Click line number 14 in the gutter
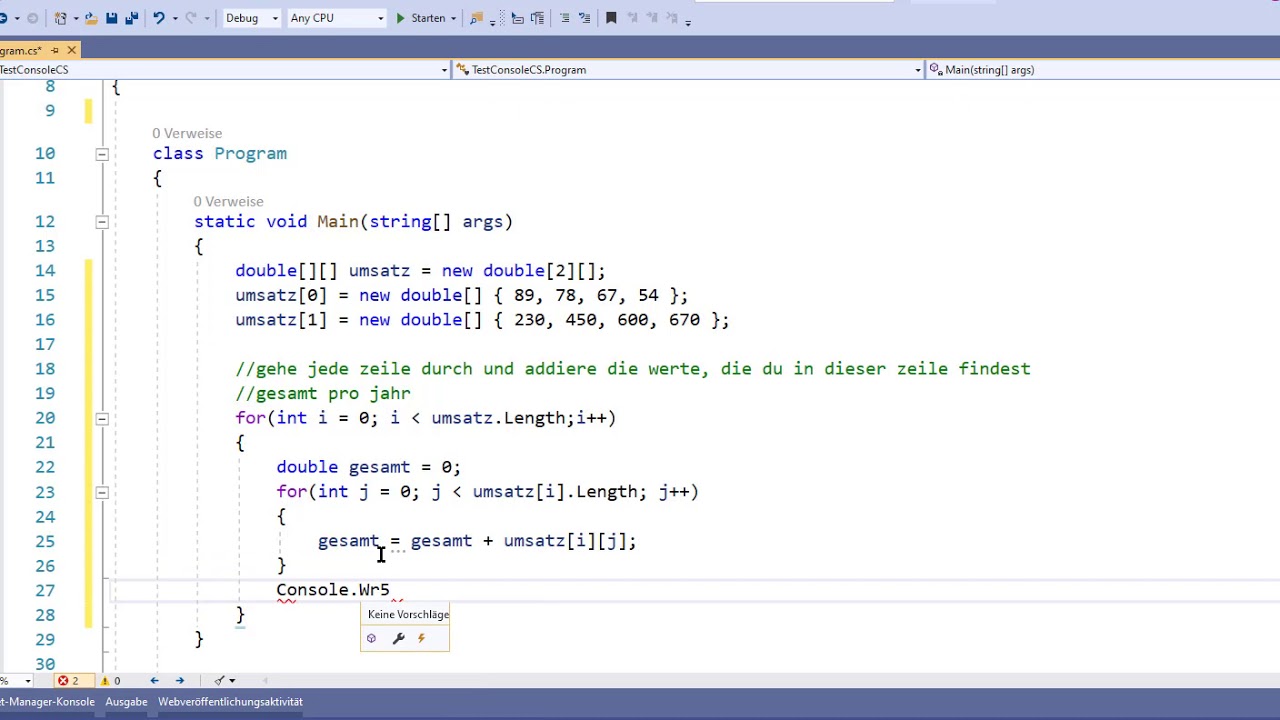 click(x=44, y=271)
